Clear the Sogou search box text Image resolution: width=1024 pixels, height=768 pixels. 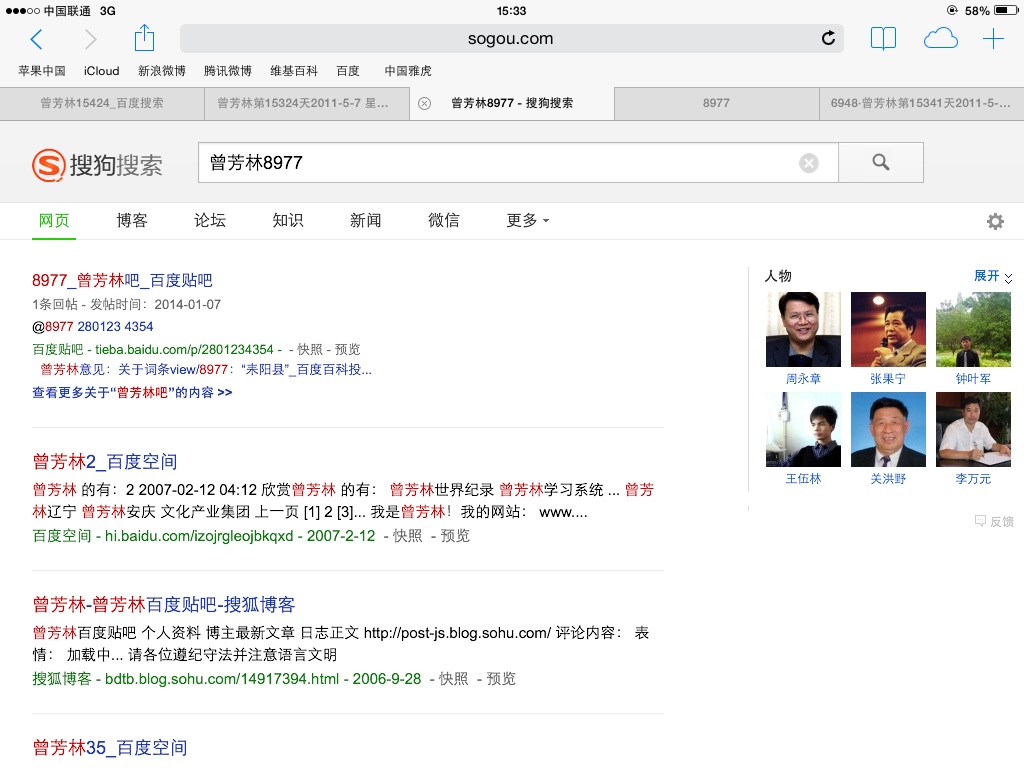click(x=808, y=163)
